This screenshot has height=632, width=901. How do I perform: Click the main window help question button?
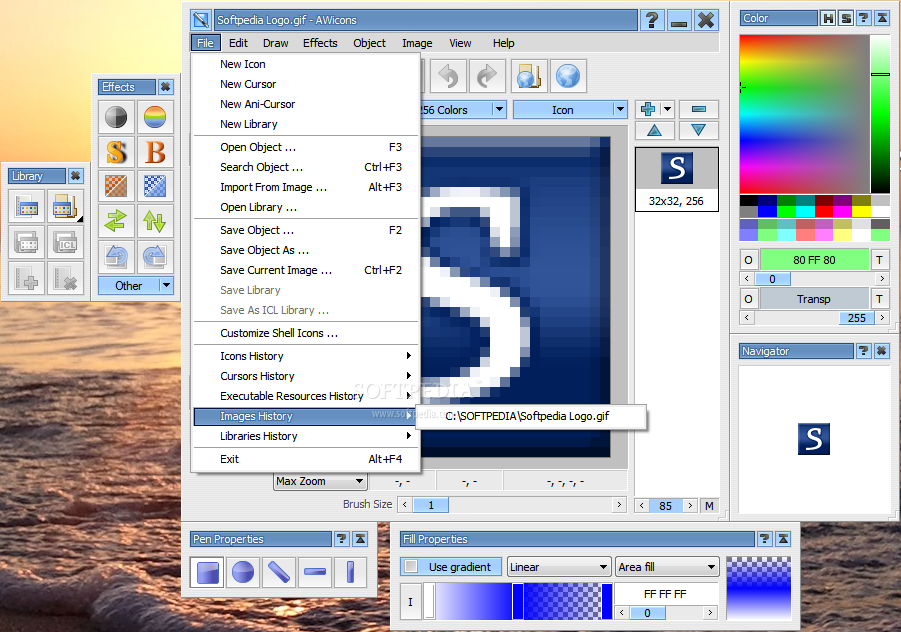[652, 20]
